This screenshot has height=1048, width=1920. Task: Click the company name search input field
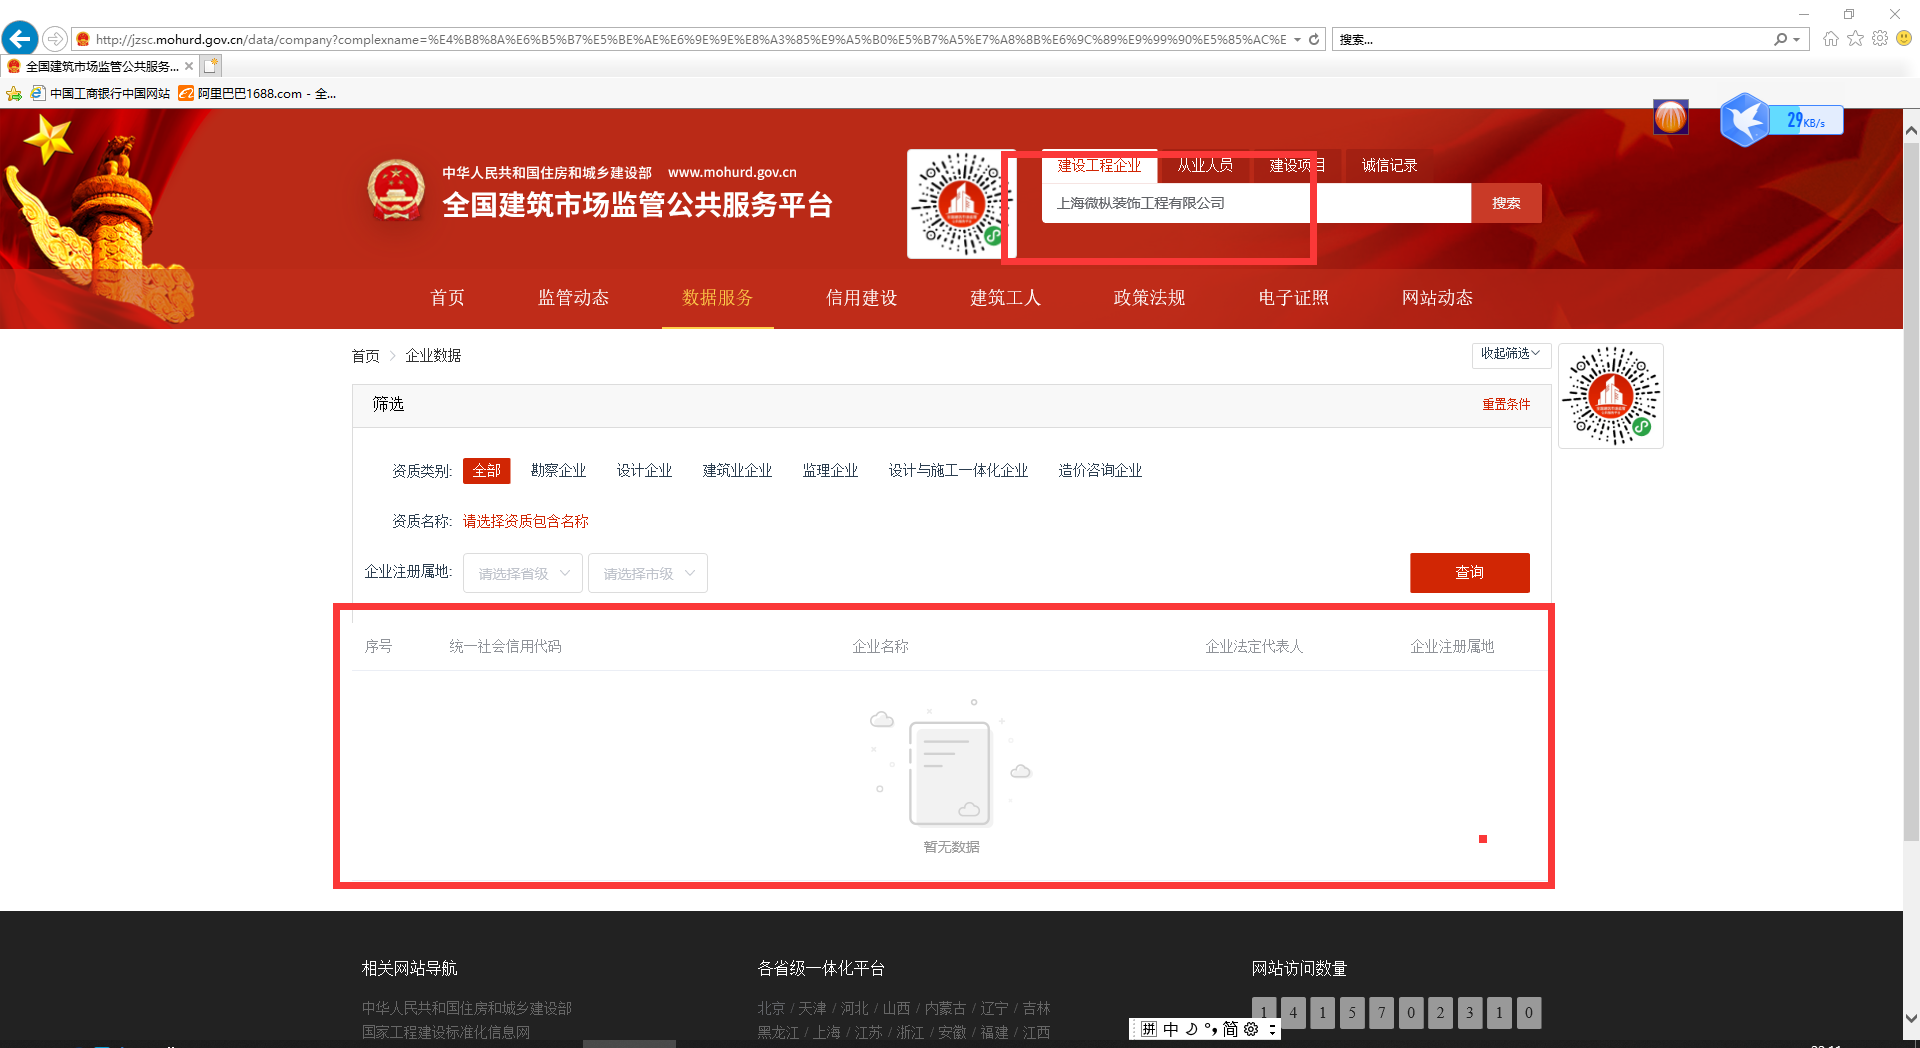click(1255, 203)
